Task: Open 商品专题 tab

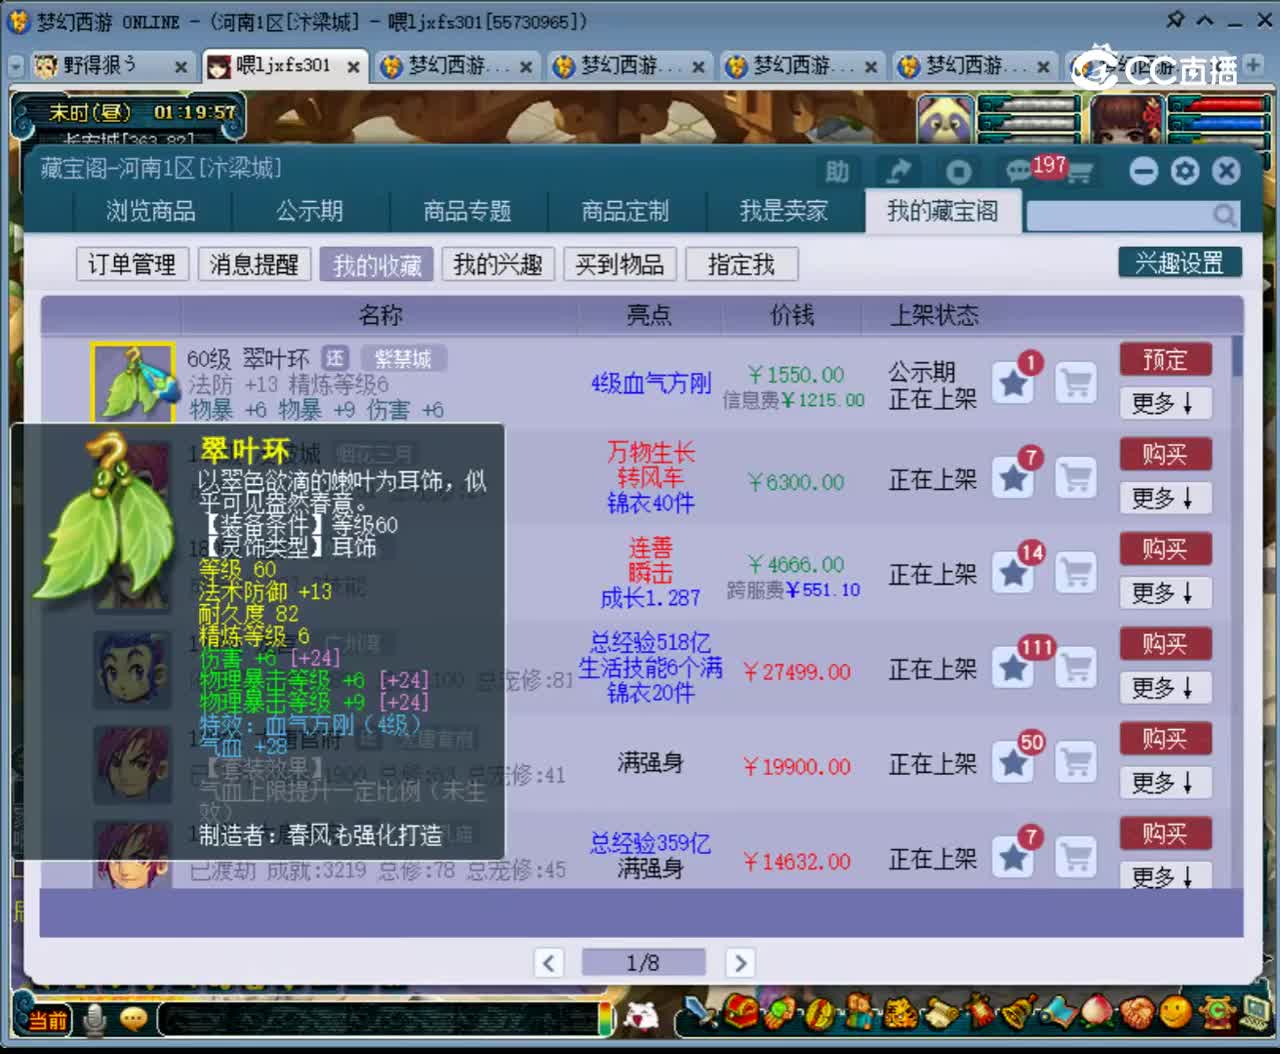Action: pos(467,211)
